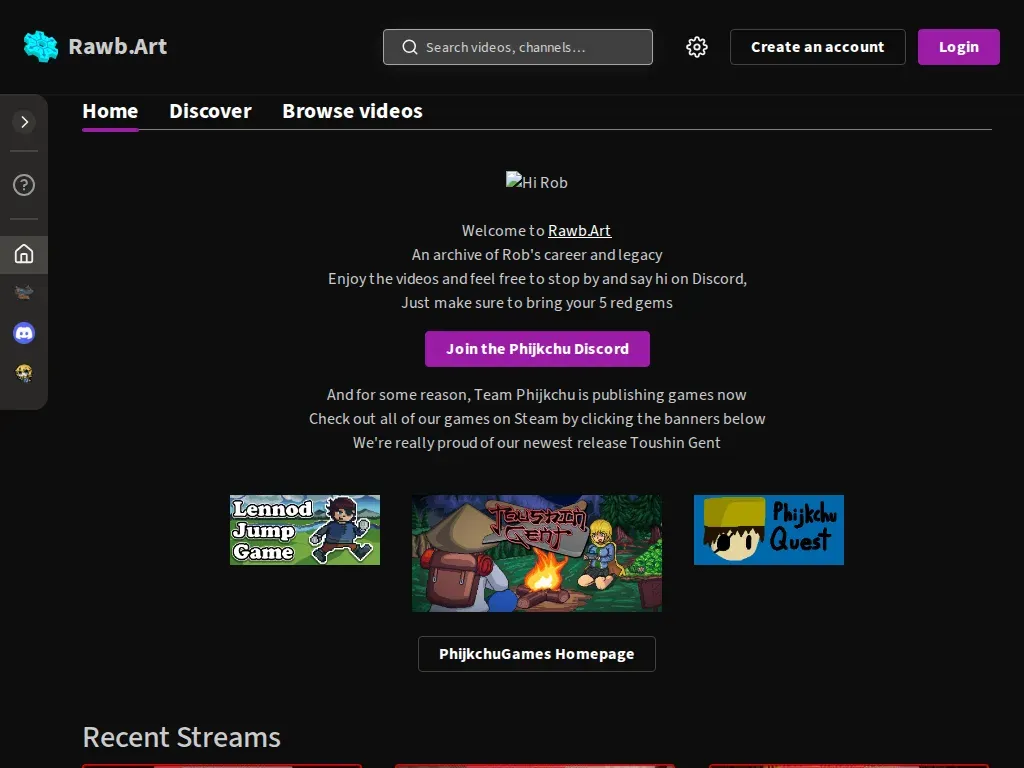This screenshot has height=768, width=1024.
Task: Open the Lennod Jump Game banner
Action: pyautogui.click(x=305, y=530)
